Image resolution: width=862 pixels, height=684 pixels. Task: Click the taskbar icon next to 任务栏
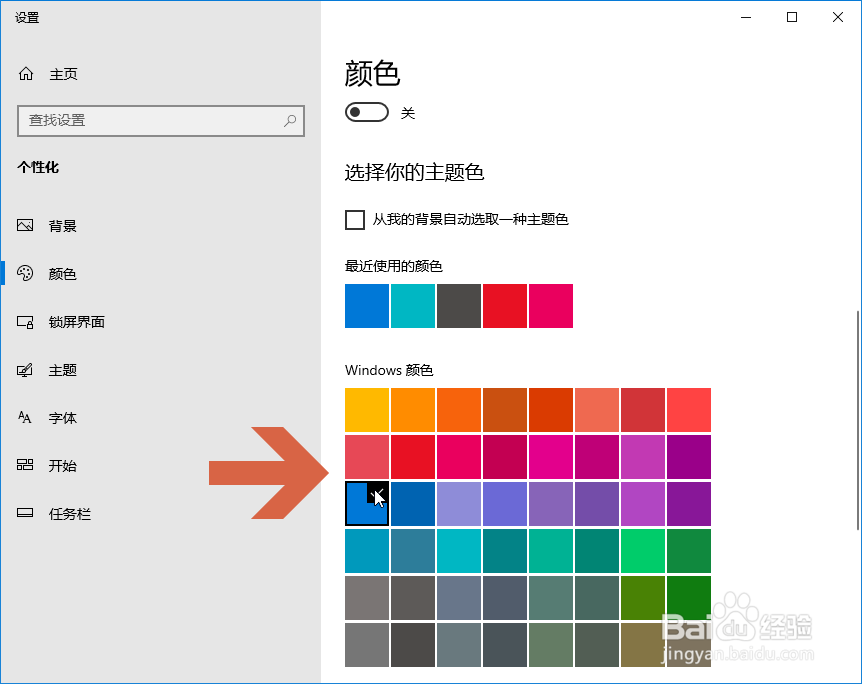(x=25, y=513)
